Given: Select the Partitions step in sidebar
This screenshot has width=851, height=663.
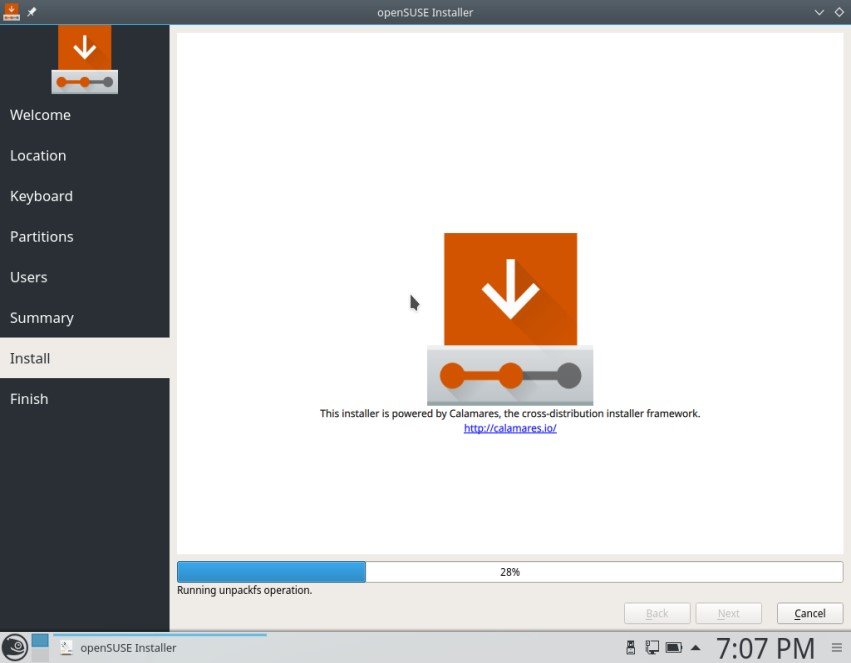Looking at the screenshot, I should pos(85,237).
